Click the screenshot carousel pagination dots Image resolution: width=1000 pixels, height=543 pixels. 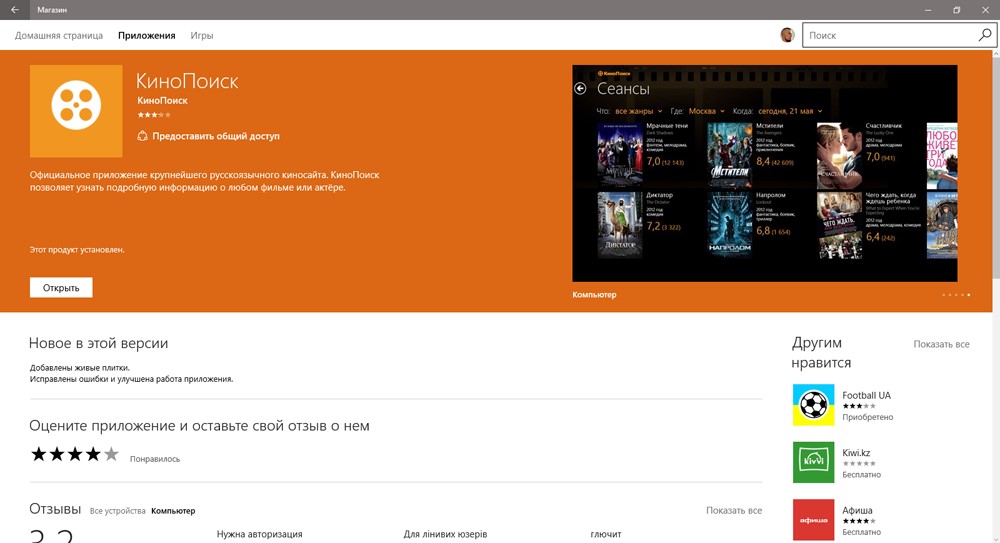(957, 295)
